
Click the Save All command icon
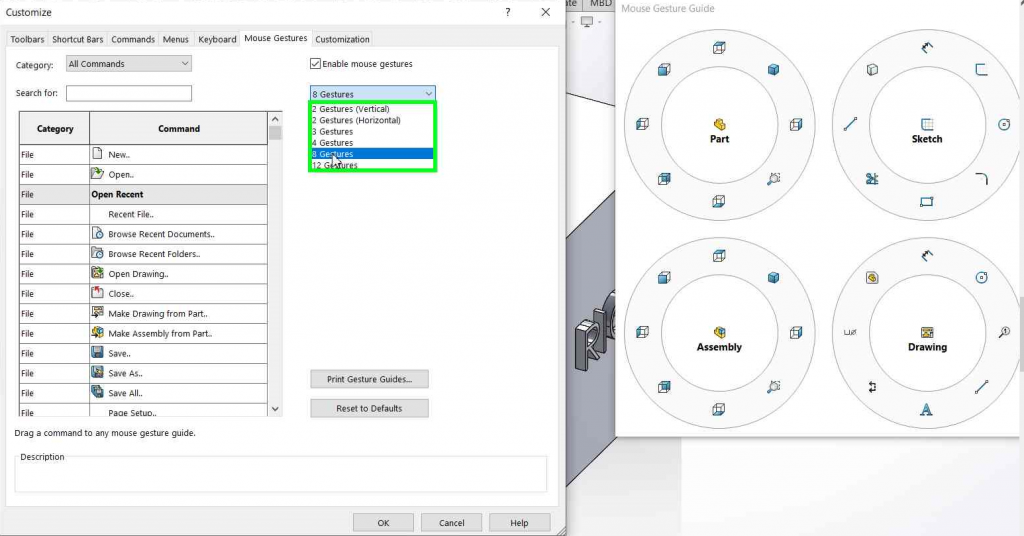click(98, 392)
